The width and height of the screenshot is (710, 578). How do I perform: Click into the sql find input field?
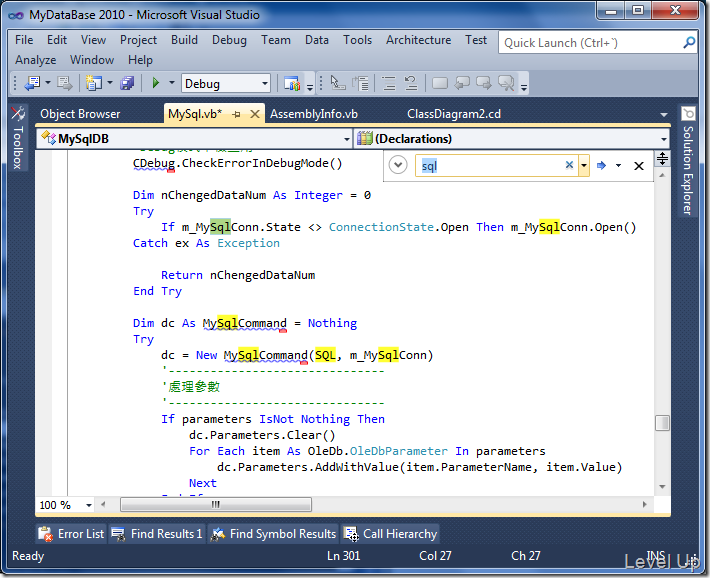[489, 165]
